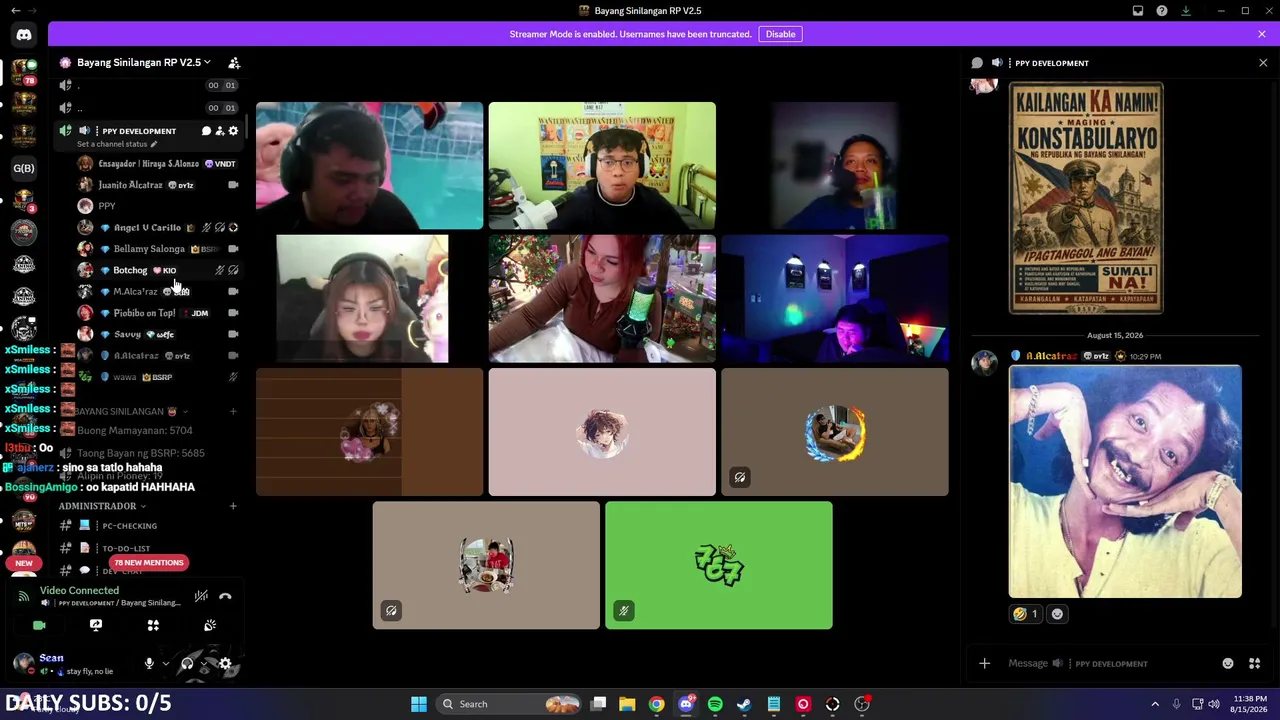
Task: Open the laughing man photo attachment
Action: [1125, 482]
